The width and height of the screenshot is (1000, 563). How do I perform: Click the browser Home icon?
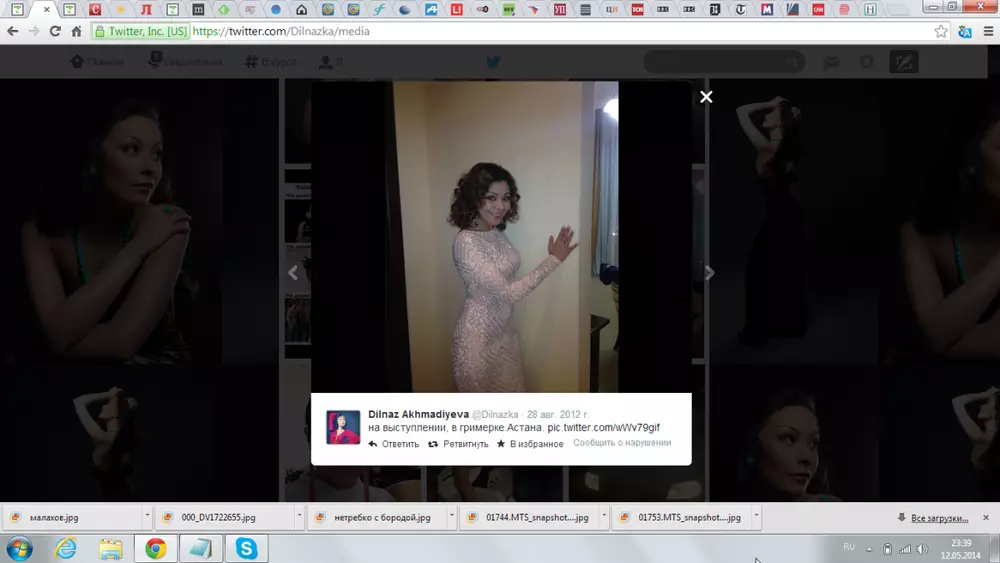(x=76, y=31)
